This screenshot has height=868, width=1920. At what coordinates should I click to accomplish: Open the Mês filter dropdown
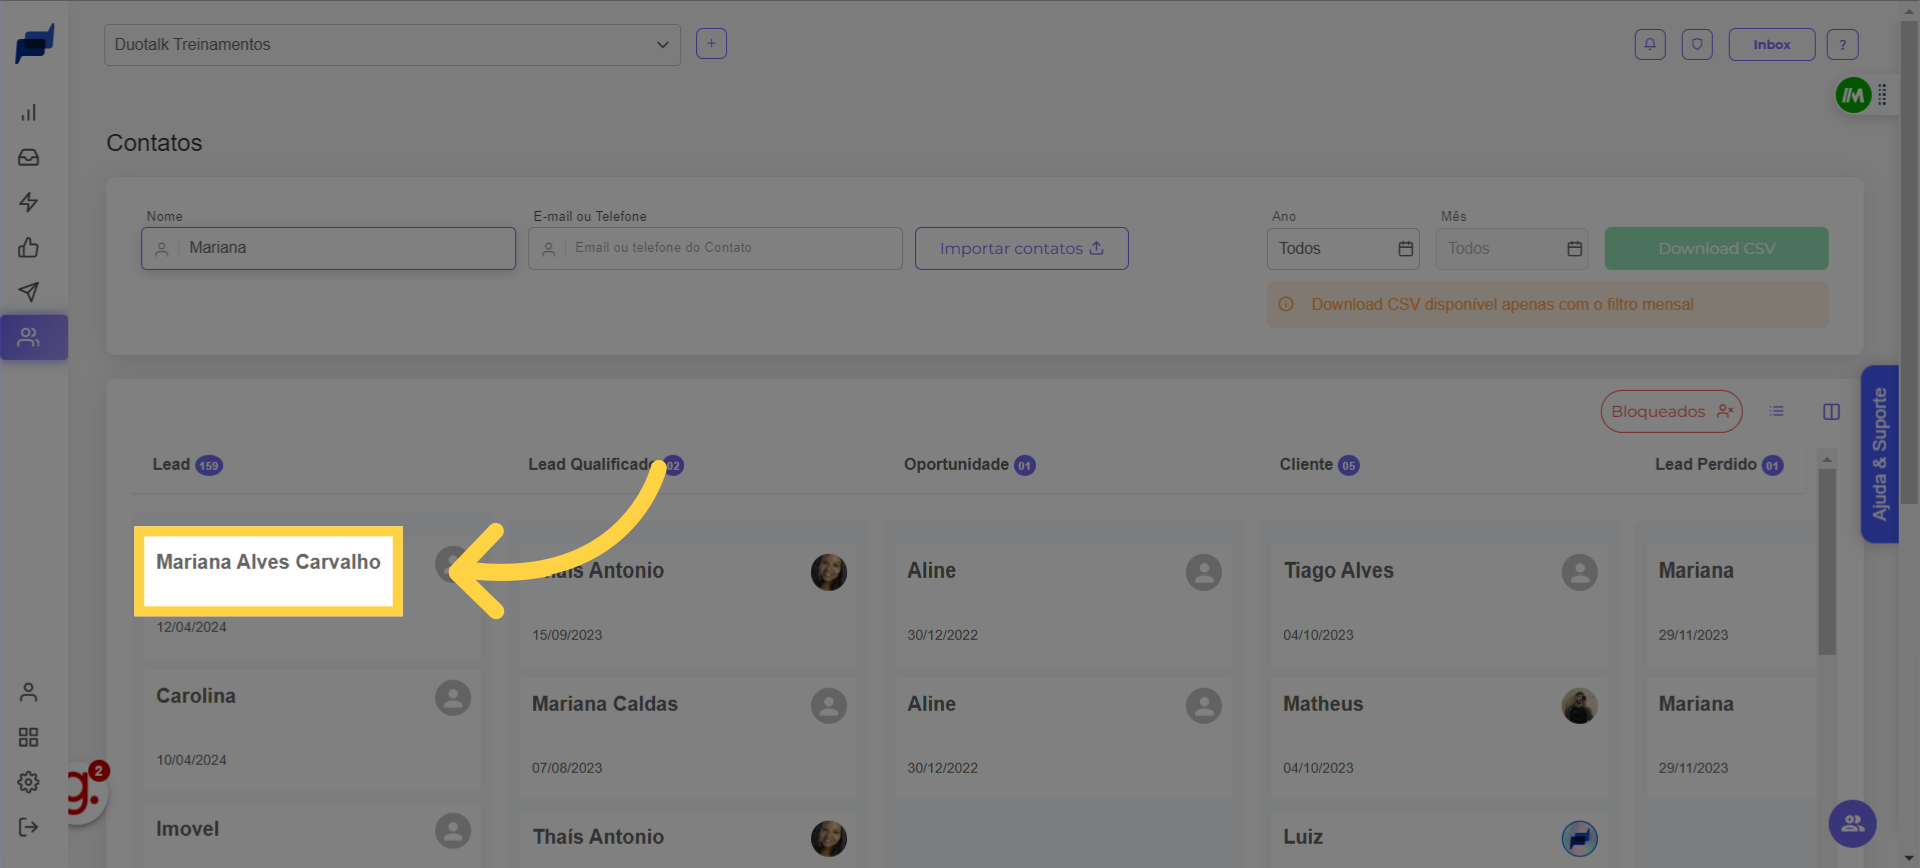(1512, 248)
